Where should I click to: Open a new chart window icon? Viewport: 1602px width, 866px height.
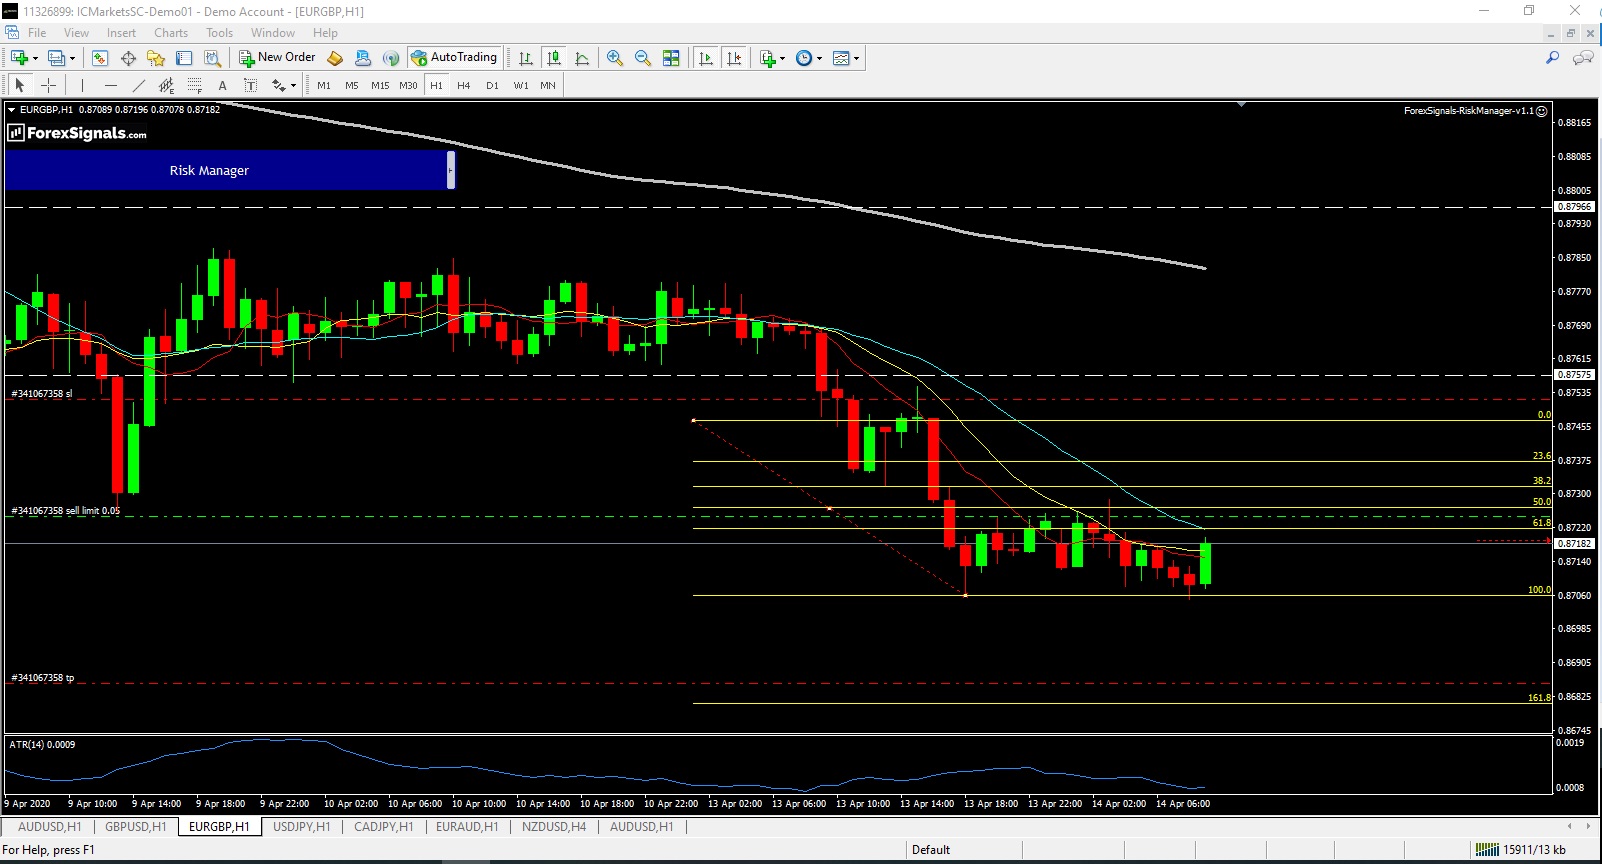pyautogui.click(x=19, y=58)
